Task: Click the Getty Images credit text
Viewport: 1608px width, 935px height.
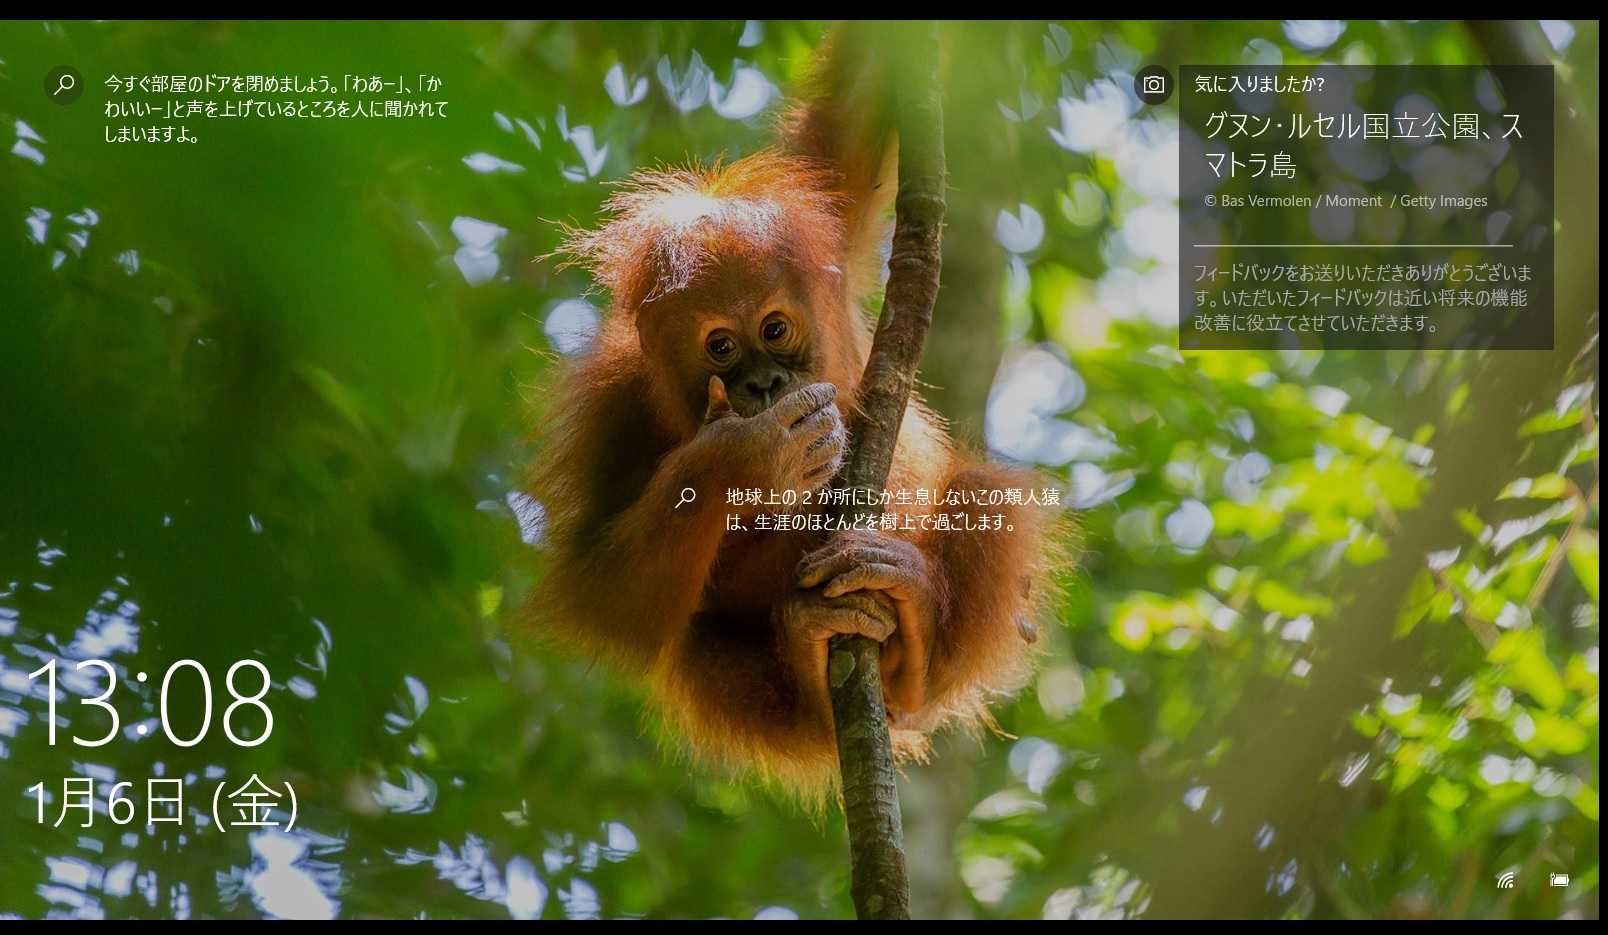Action: point(1443,201)
